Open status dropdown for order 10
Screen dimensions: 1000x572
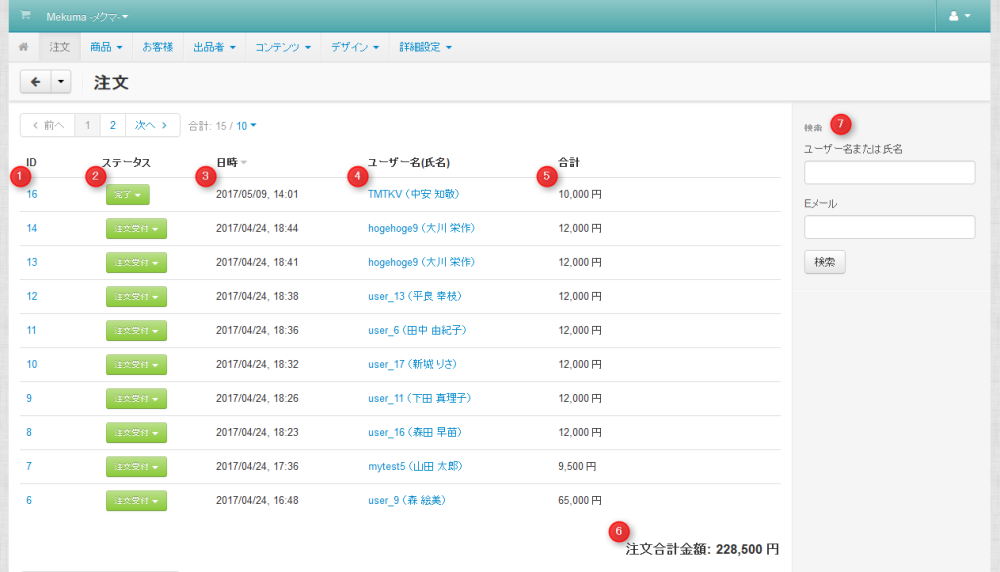point(136,364)
